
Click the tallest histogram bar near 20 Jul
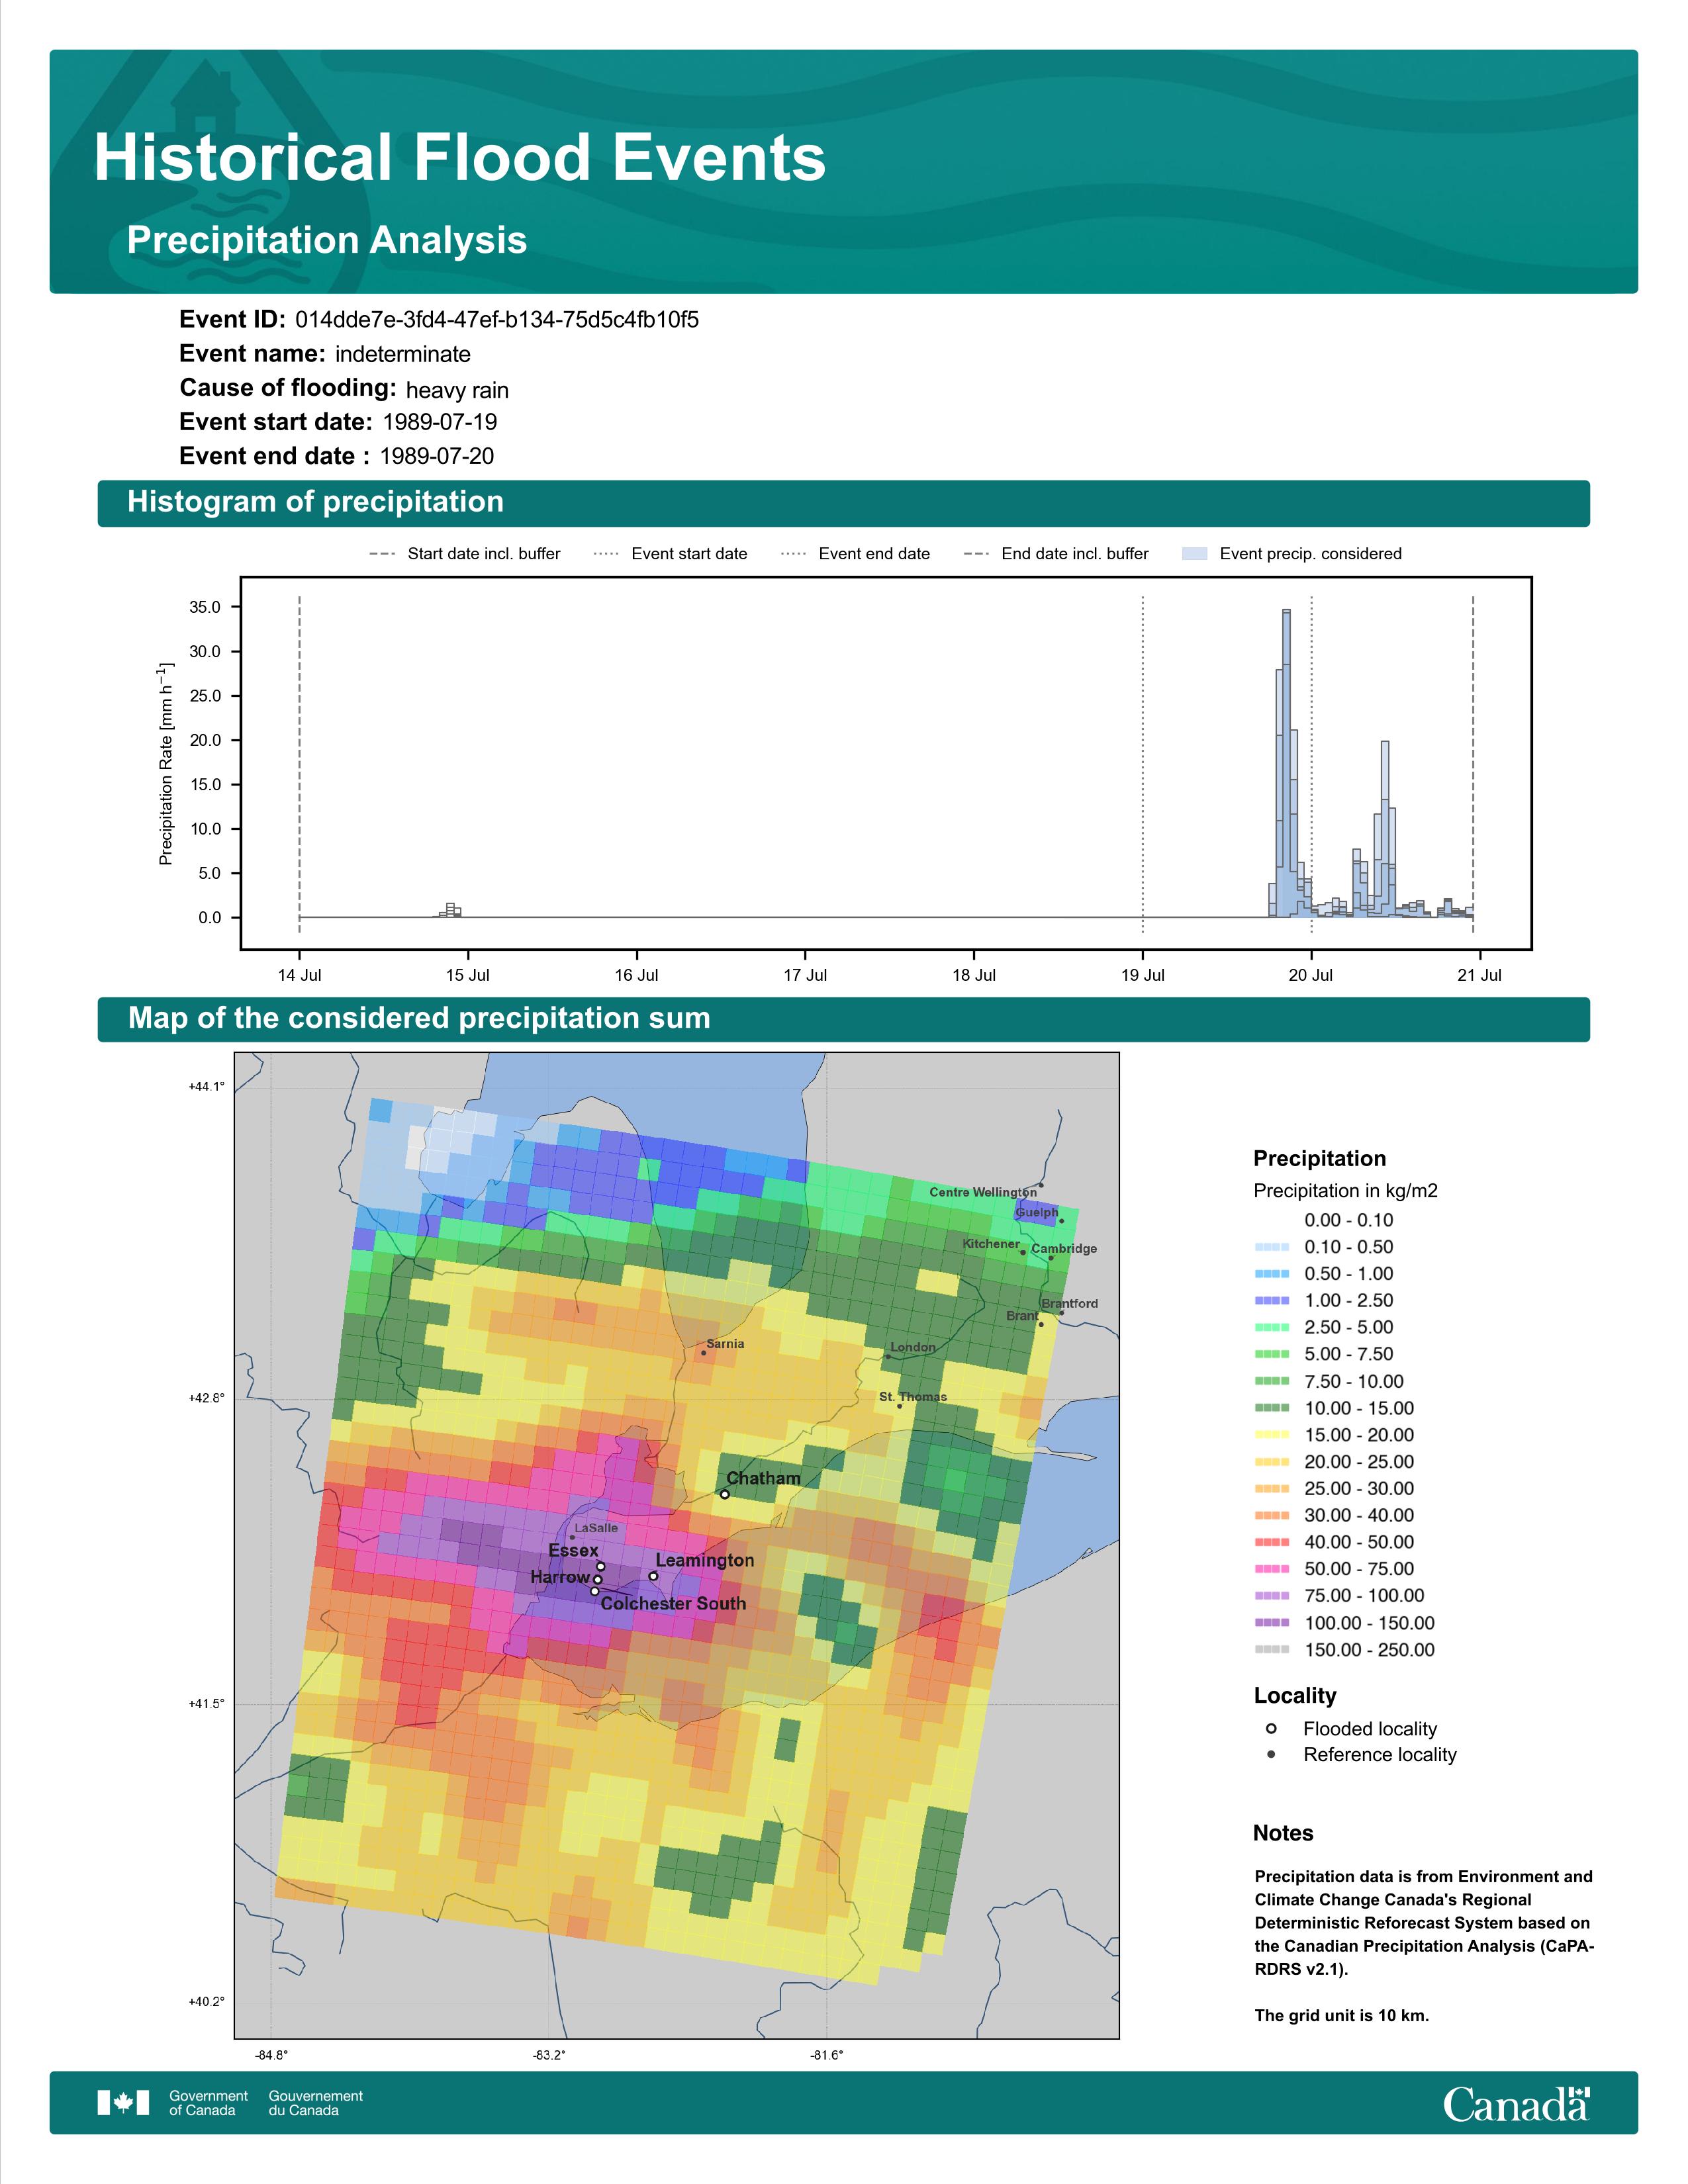click(1286, 763)
